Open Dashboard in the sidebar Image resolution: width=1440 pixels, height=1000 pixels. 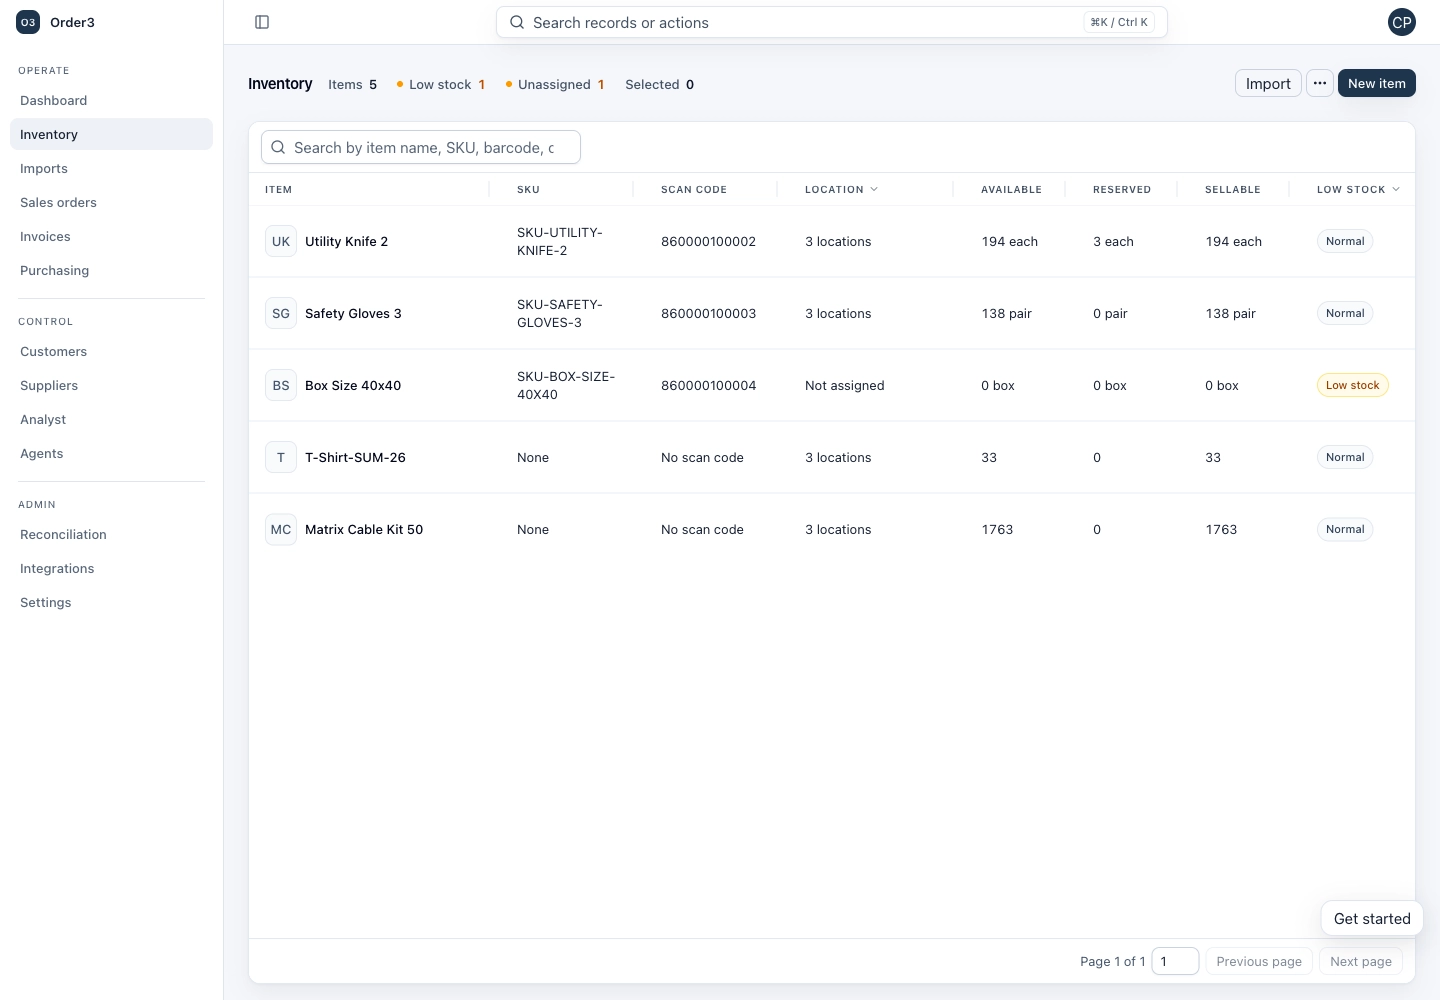pyautogui.click(x=111, y=100)
